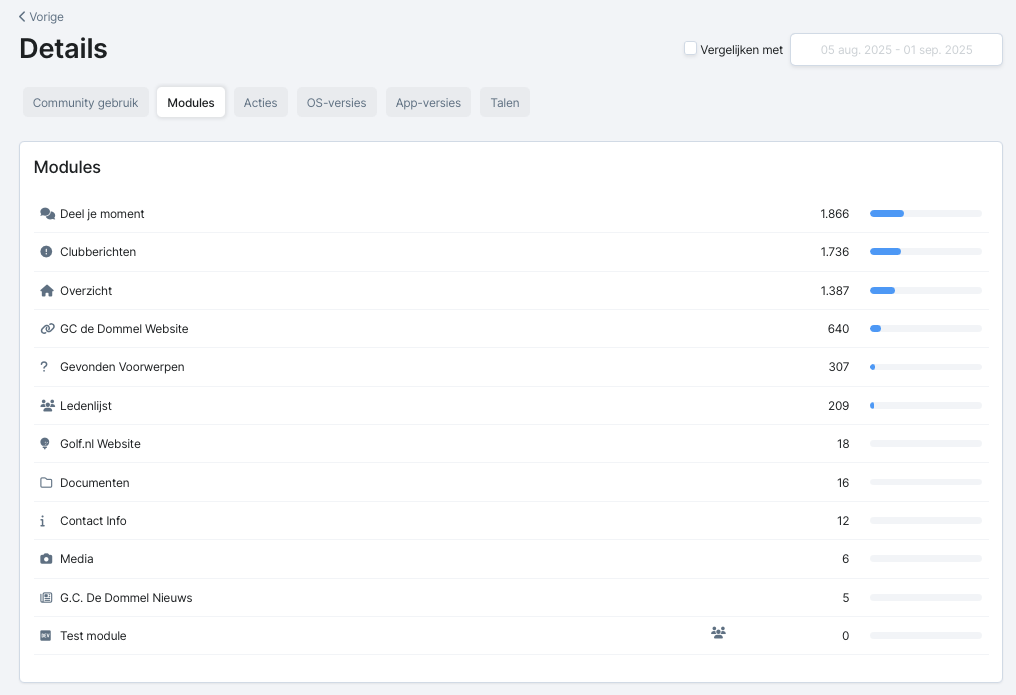
Task: Click the Overzicht home icon
Action: (x=46, y=291)
